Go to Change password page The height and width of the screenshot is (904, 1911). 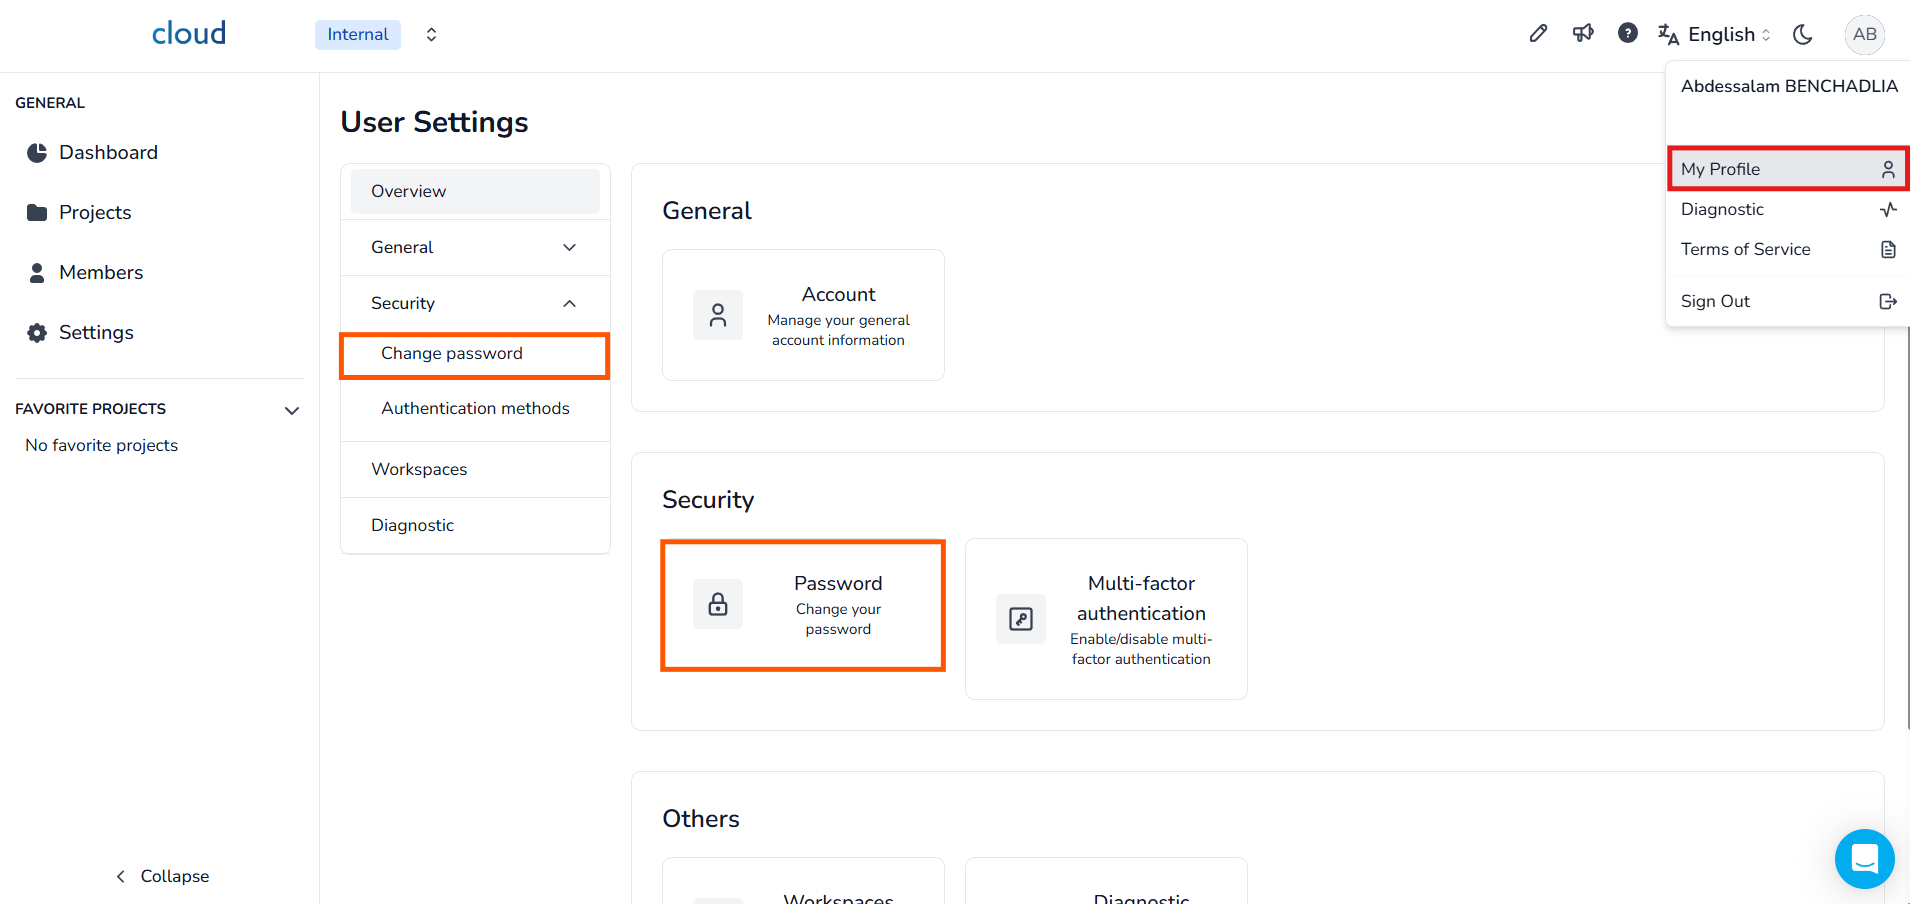452,354
